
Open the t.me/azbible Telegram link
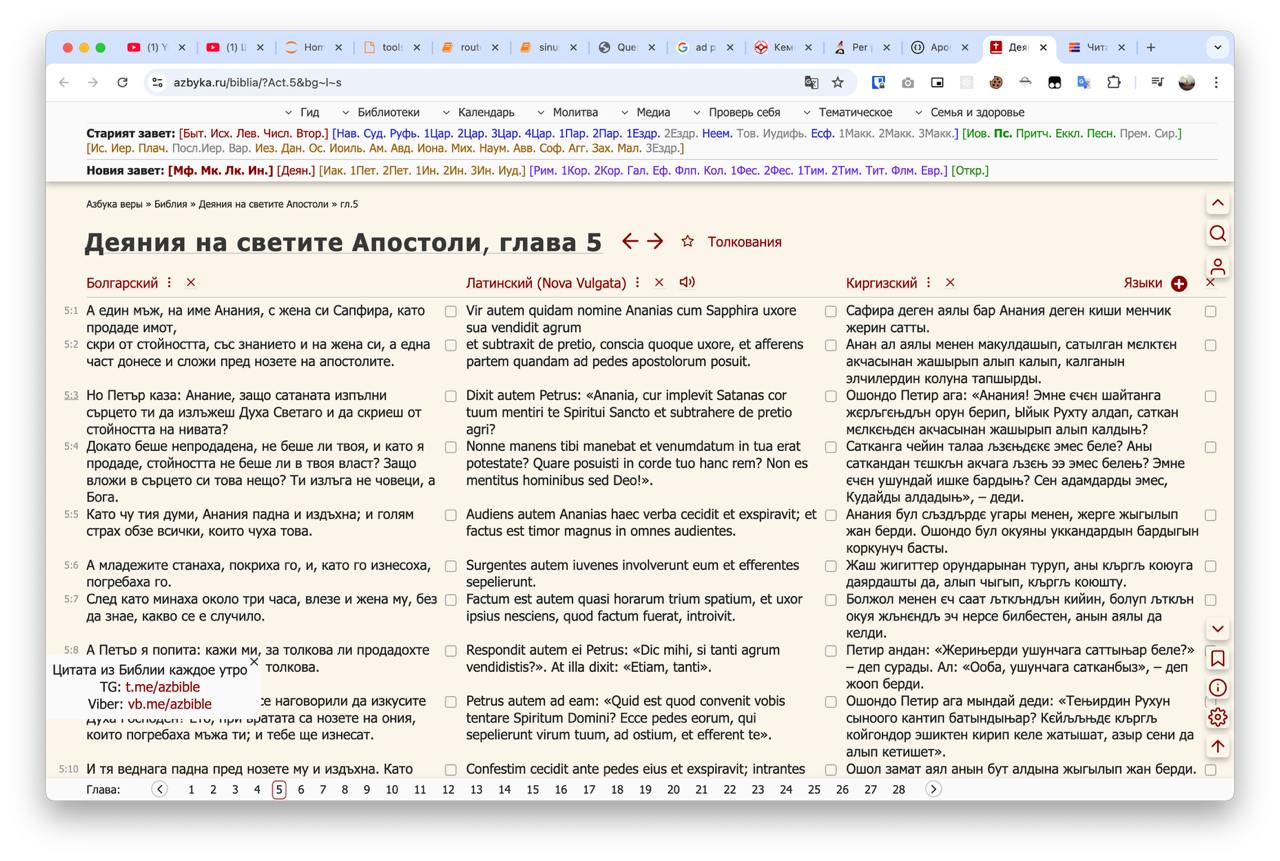pyautogui.click(x=162, y=687)
